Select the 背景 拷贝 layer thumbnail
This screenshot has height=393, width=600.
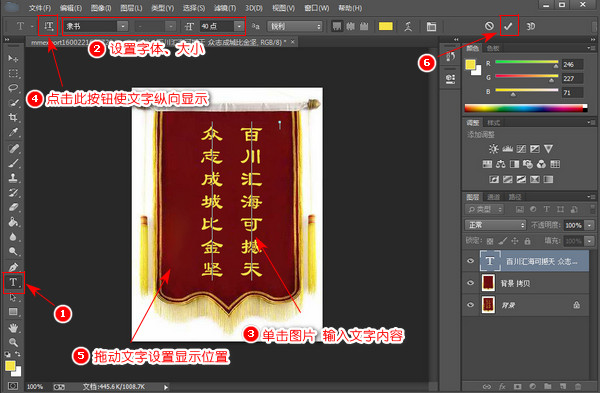click(488, 283)
